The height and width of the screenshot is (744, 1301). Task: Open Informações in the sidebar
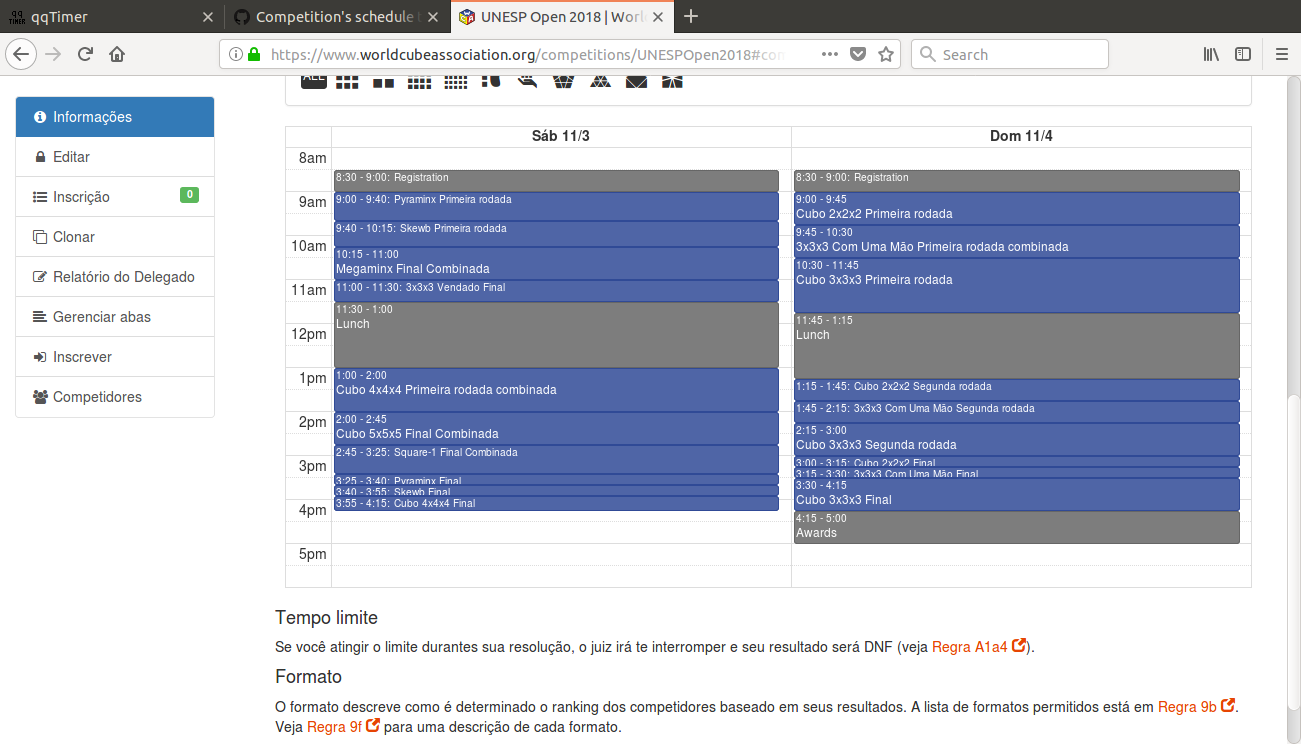coord(115,117)
